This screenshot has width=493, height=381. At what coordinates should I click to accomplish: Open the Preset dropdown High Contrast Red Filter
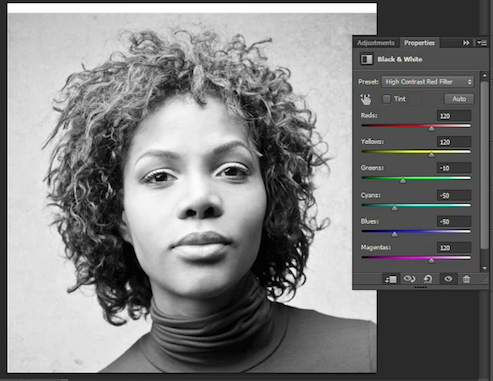(428, 82)
